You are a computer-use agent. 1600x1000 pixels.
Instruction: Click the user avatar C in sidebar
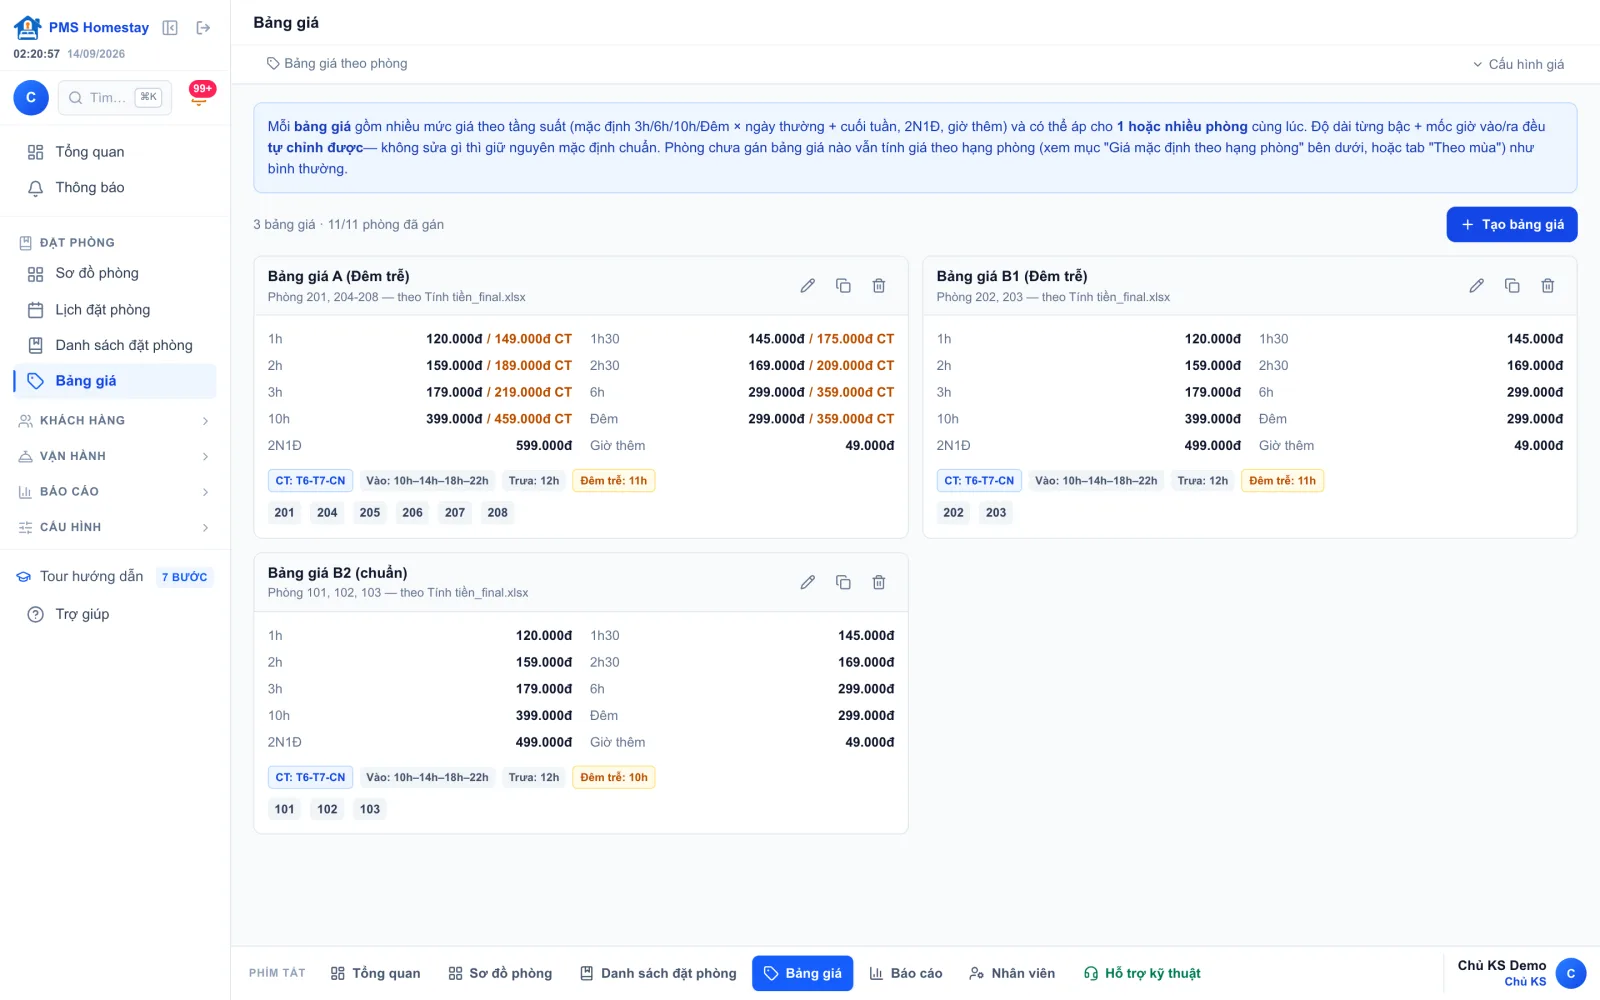31,98
